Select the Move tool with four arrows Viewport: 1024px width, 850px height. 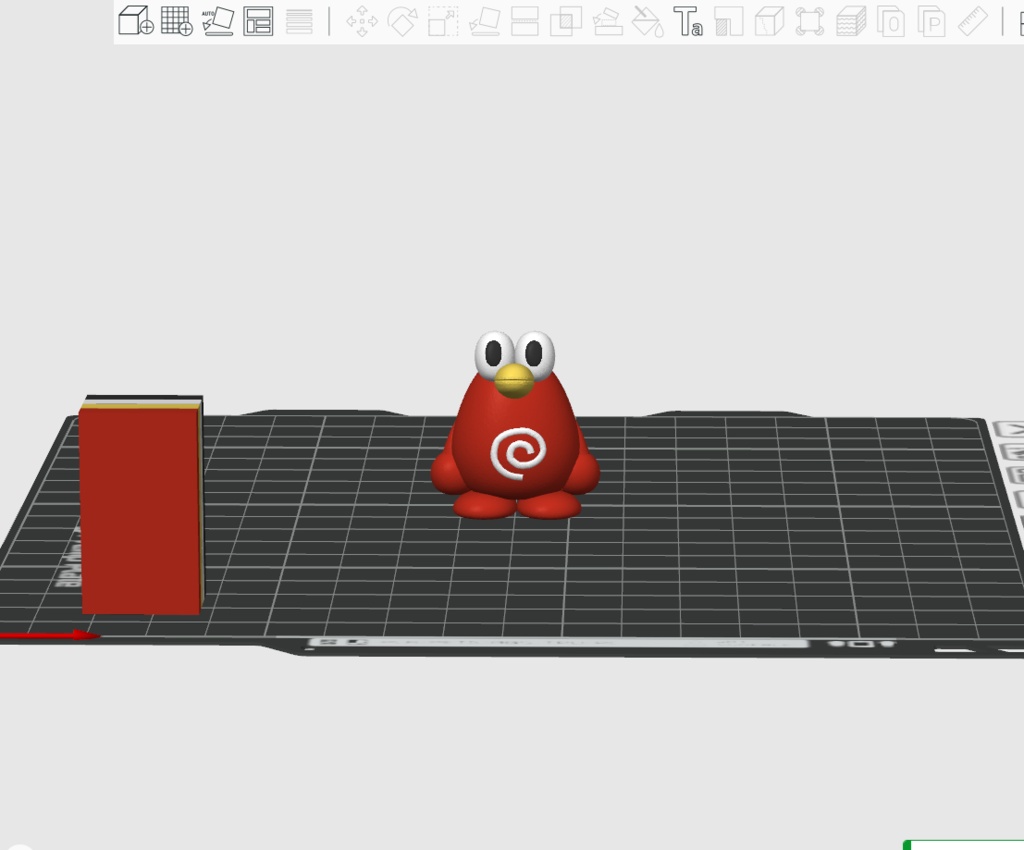click(362, 22)
